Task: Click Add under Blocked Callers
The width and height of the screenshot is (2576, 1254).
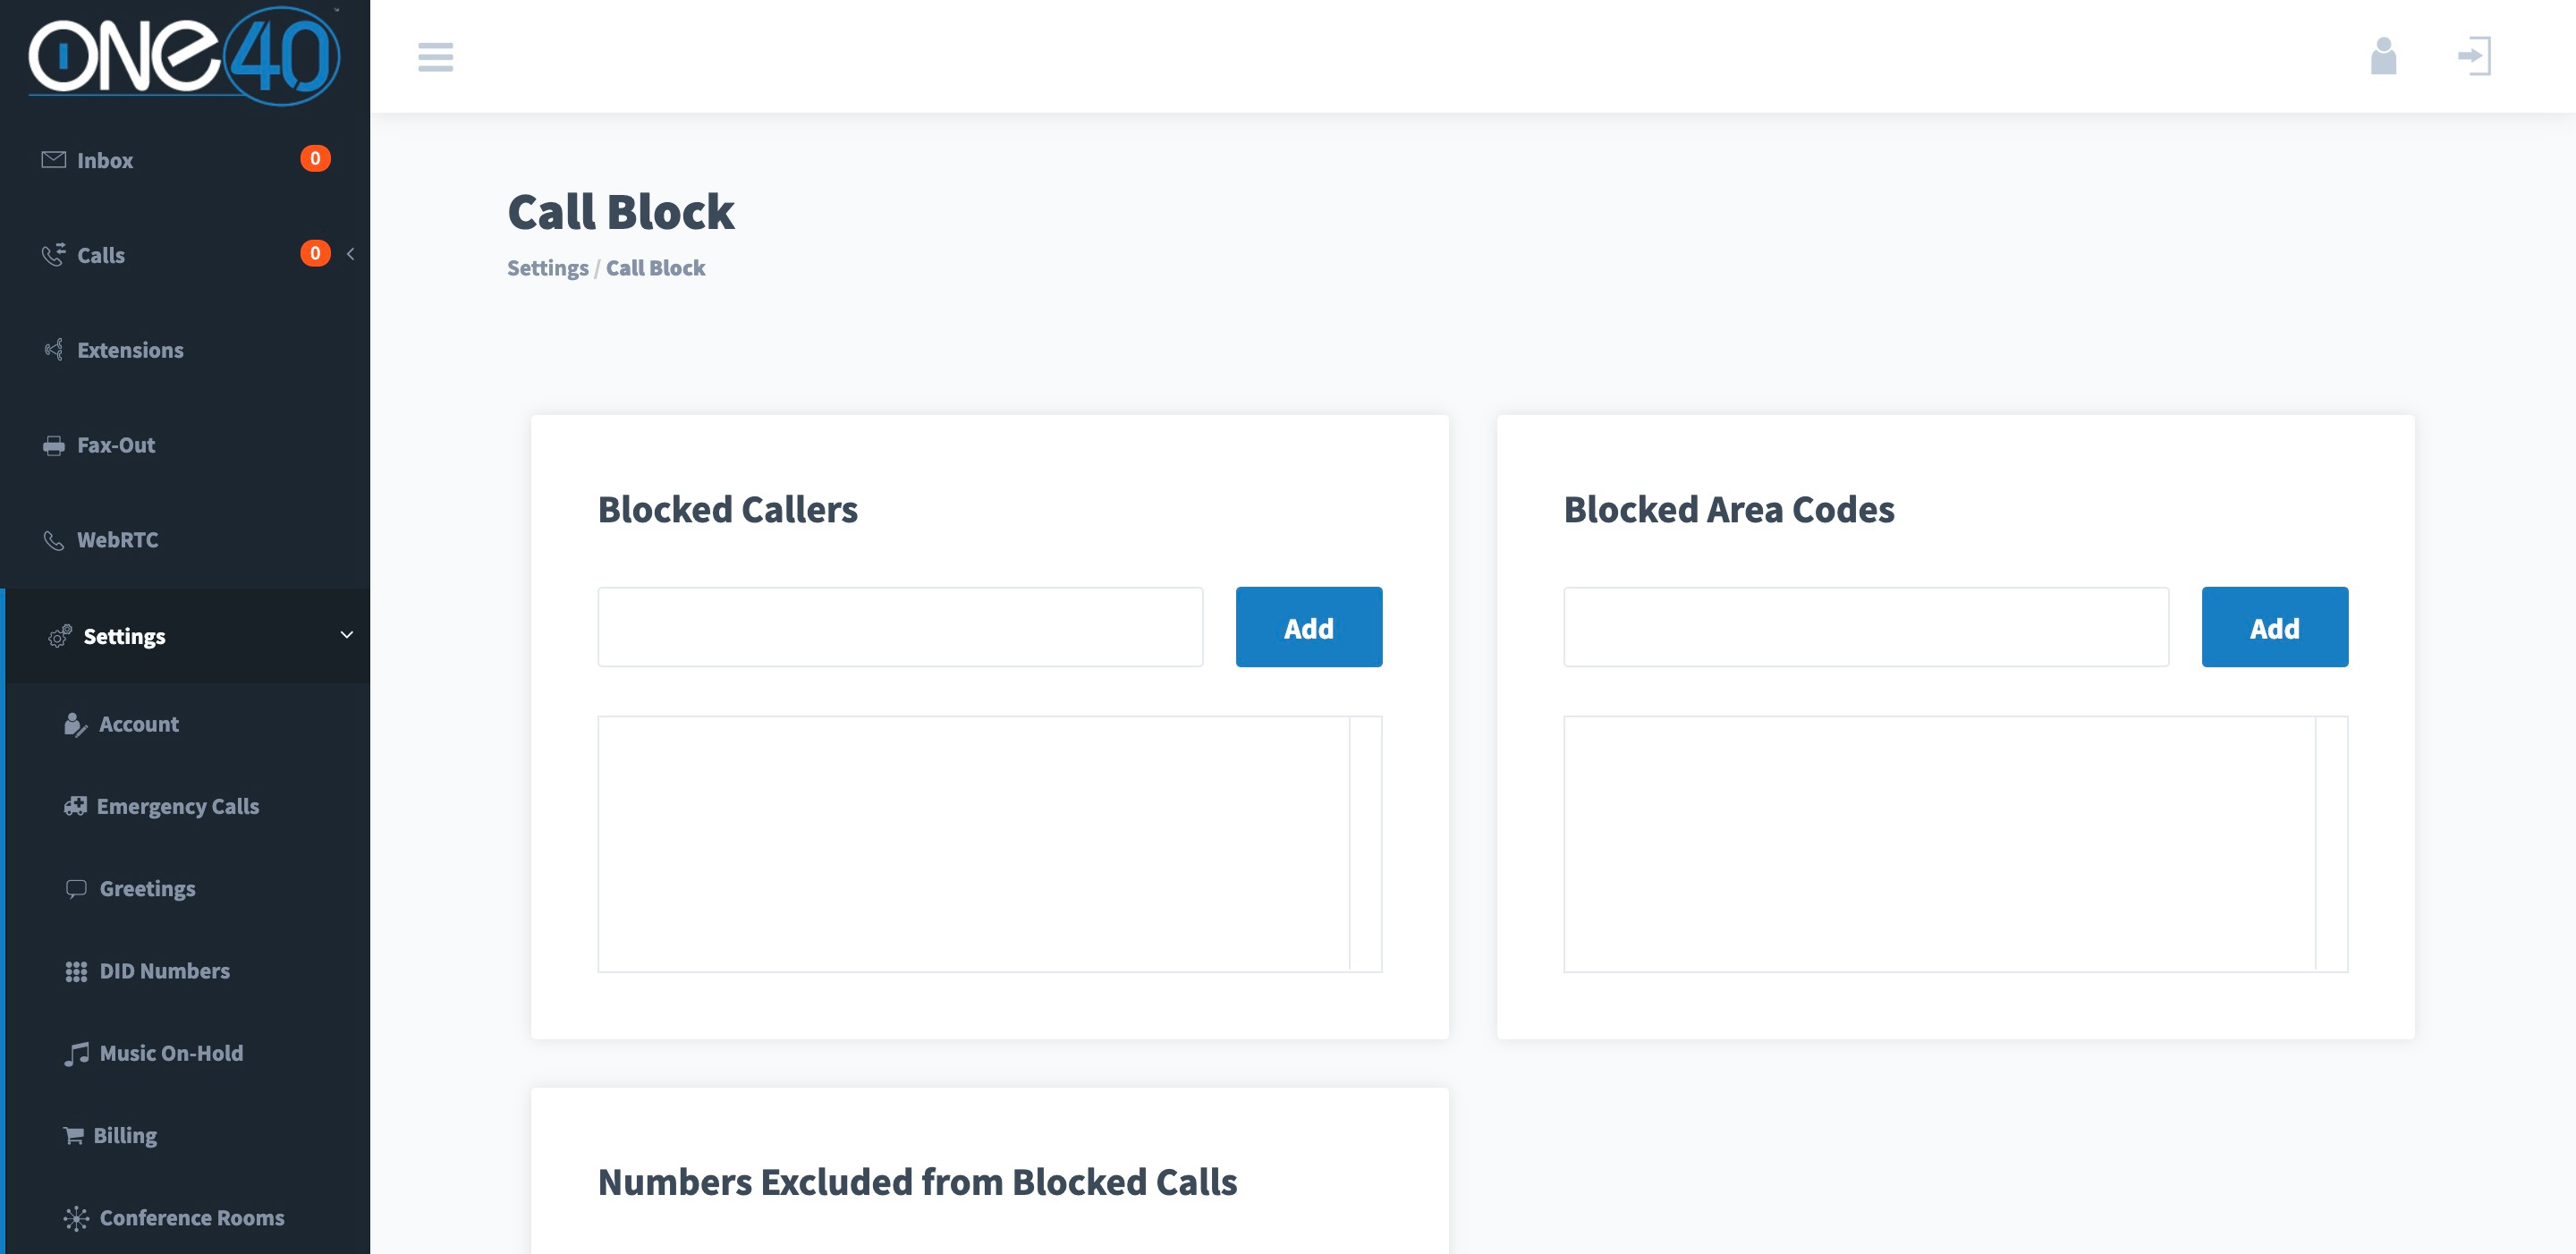Action: pyautogui.click(x=1308, y=627)
